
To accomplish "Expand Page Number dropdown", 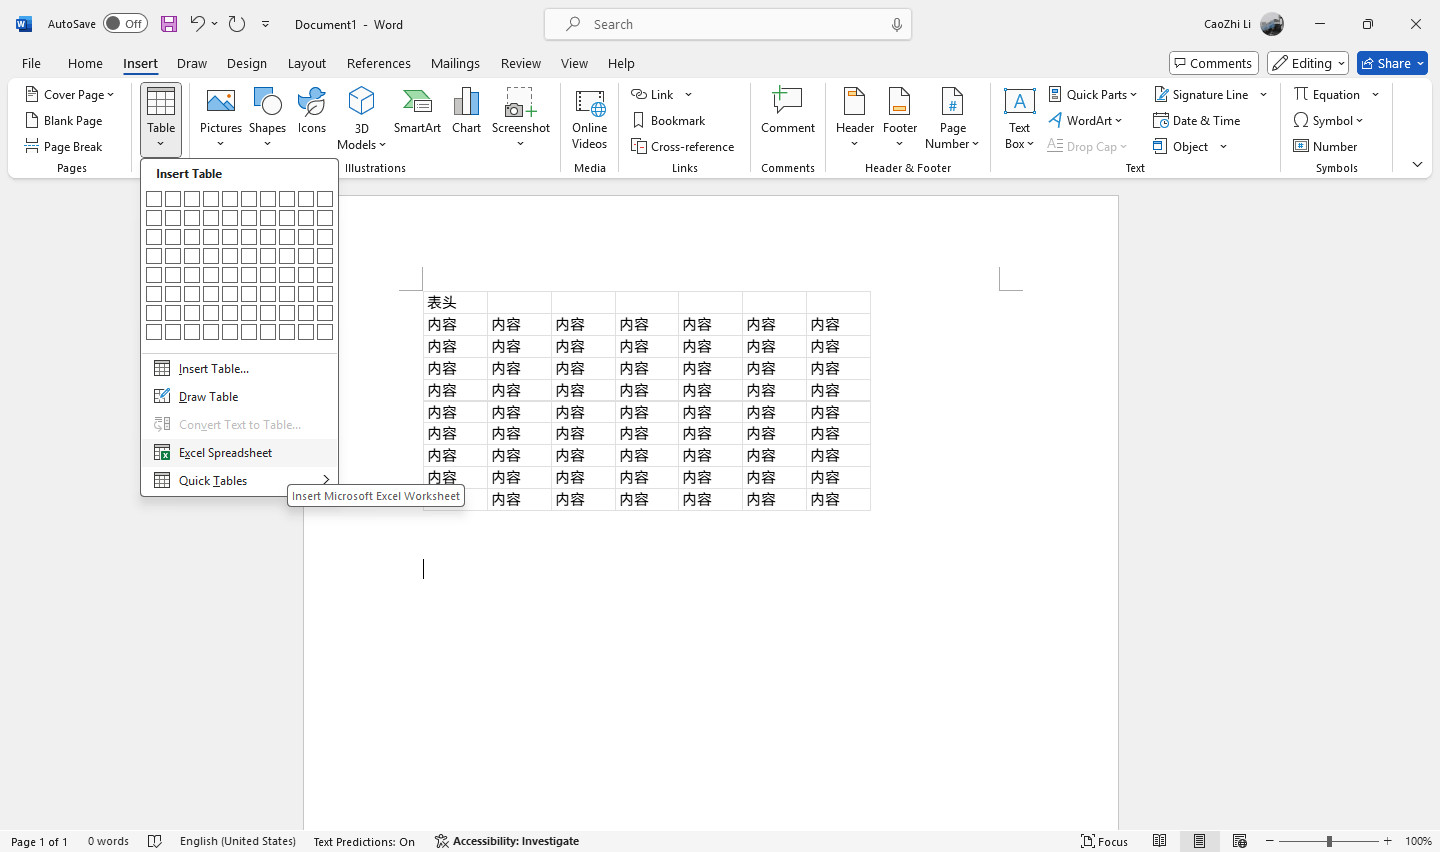I will pos(953,118).
